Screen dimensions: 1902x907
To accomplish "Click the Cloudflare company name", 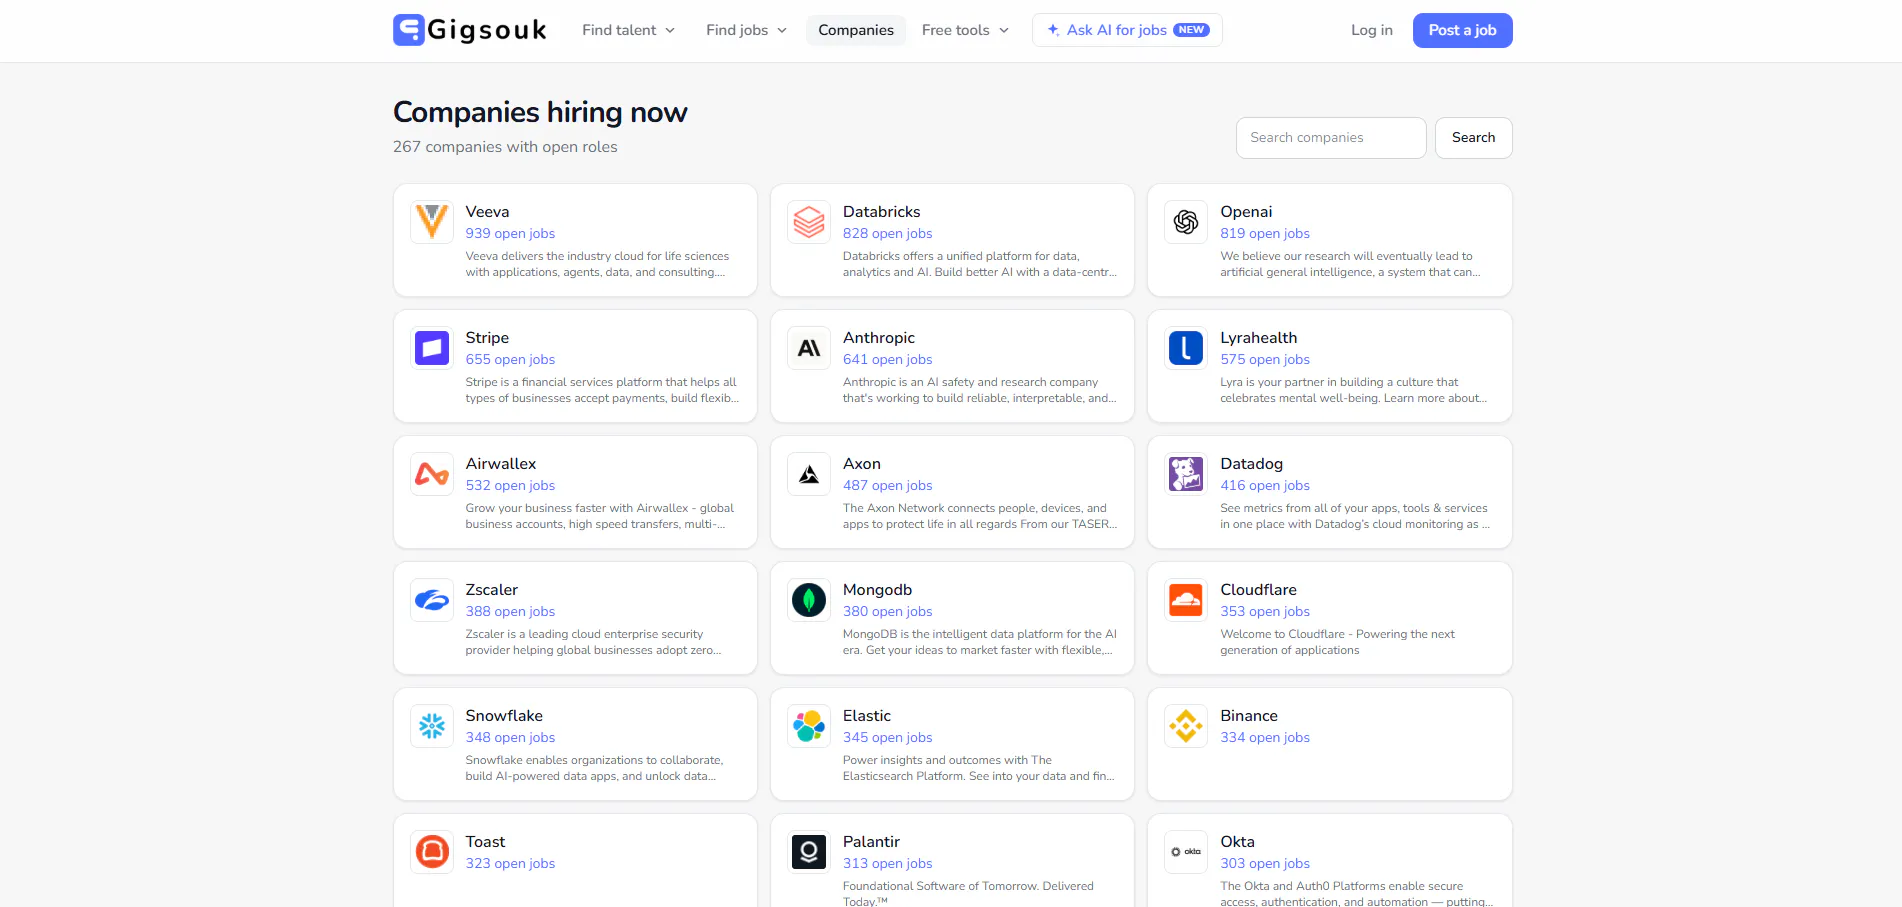I will pyautogui.click(x=1258, y=590).
